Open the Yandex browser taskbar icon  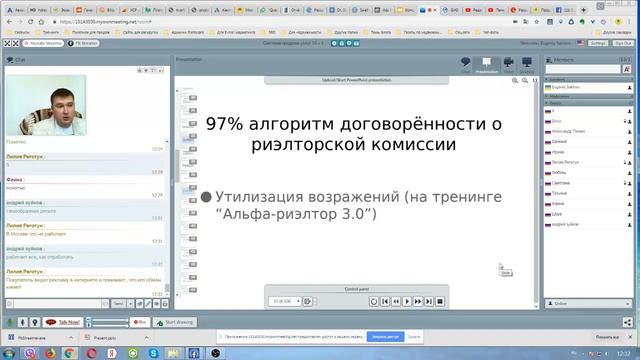coord(112,353)
